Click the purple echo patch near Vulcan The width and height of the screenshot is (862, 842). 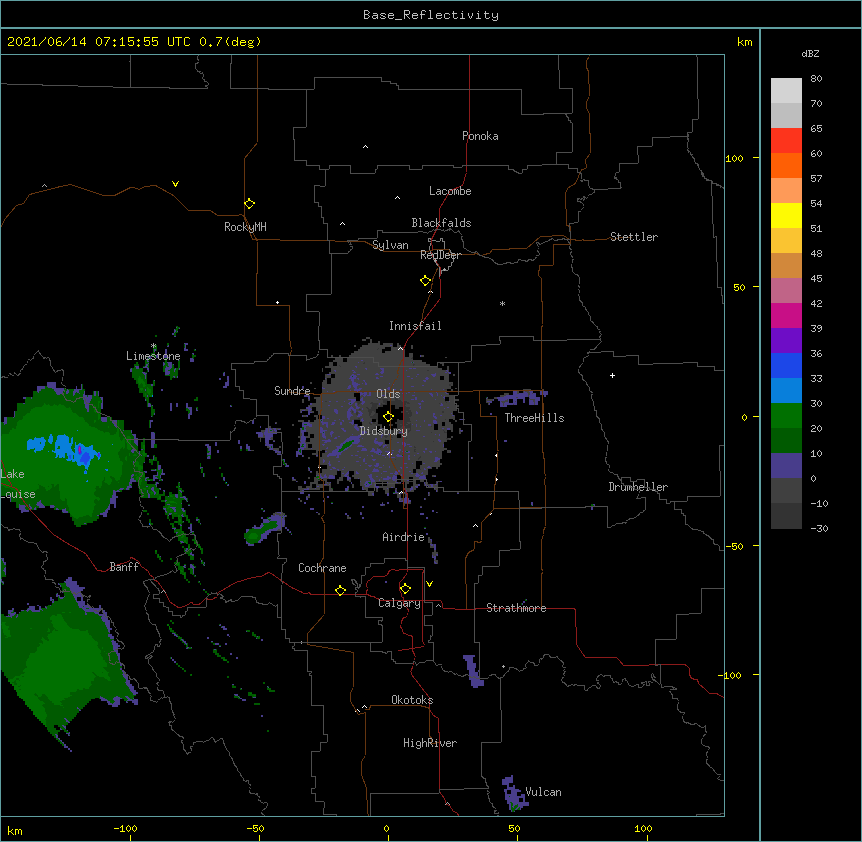point(513,793)
